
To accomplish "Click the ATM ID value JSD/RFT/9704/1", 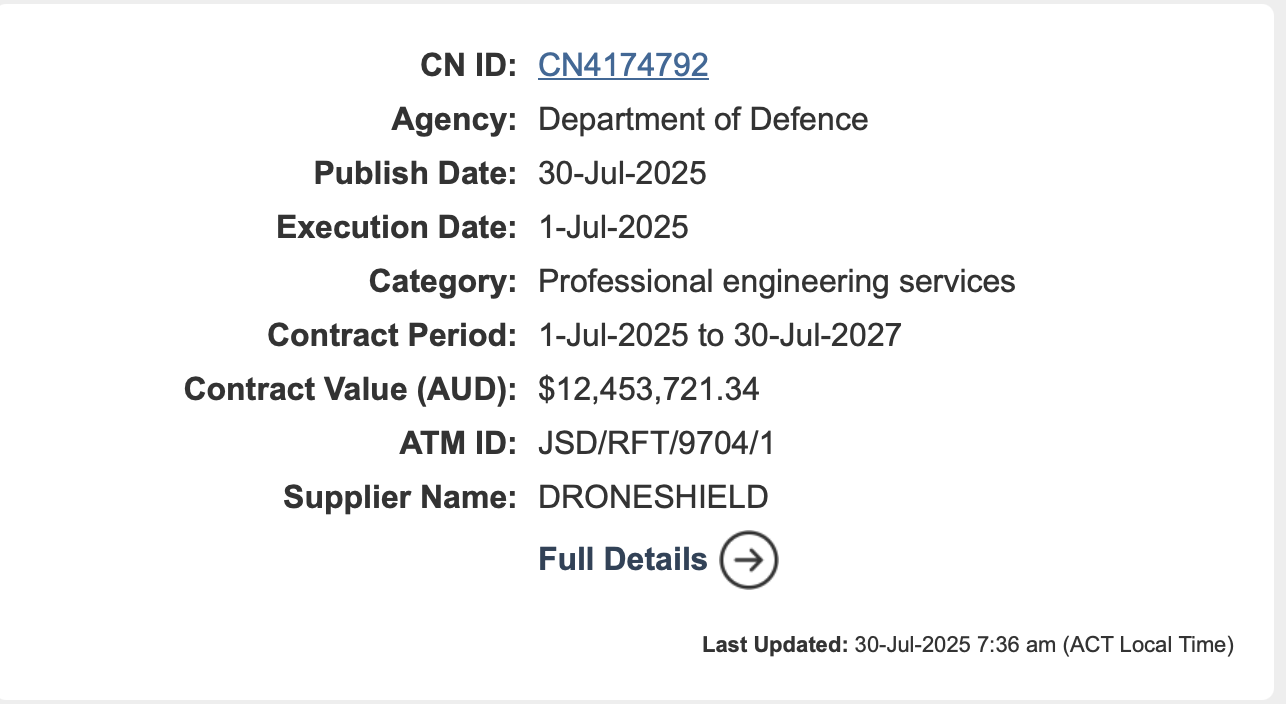I will (656, 443).
